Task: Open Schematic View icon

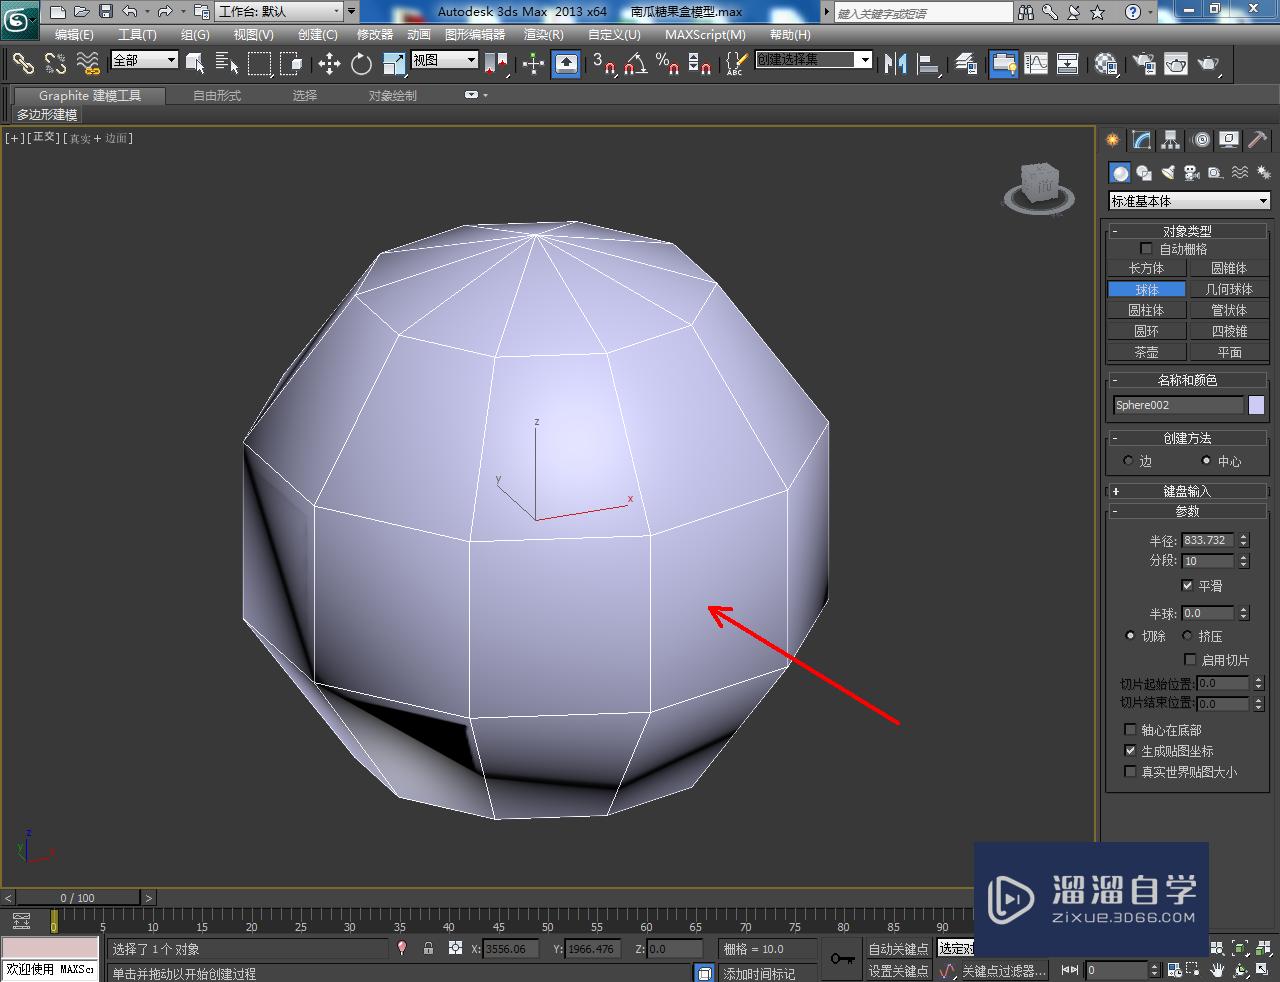Action: (1068, 64)
